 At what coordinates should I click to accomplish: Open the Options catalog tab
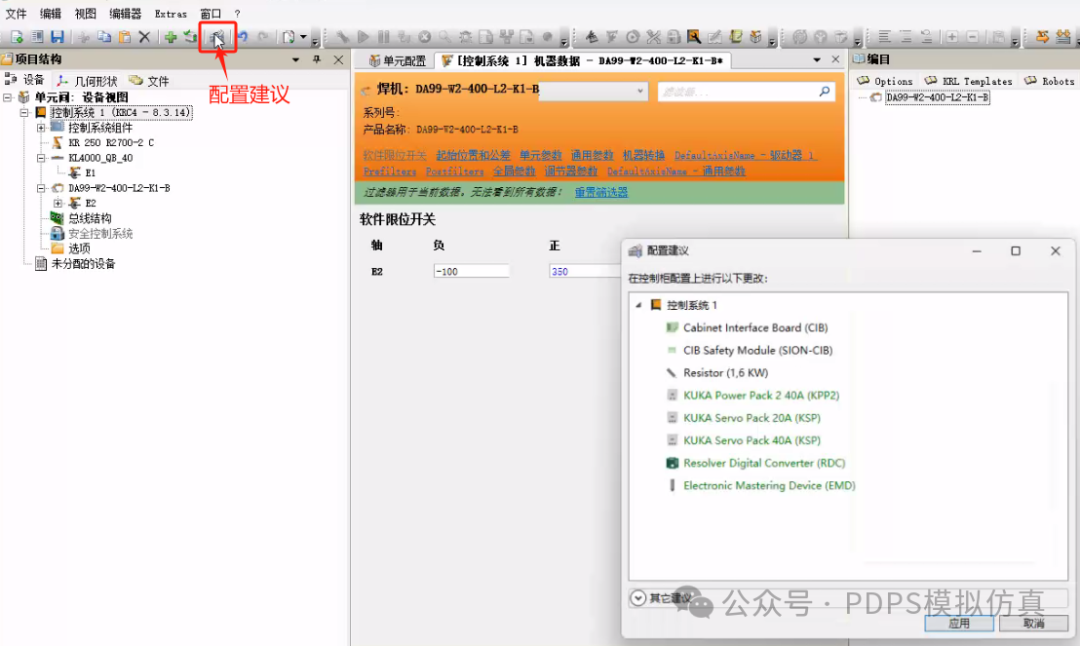(885, 81)
